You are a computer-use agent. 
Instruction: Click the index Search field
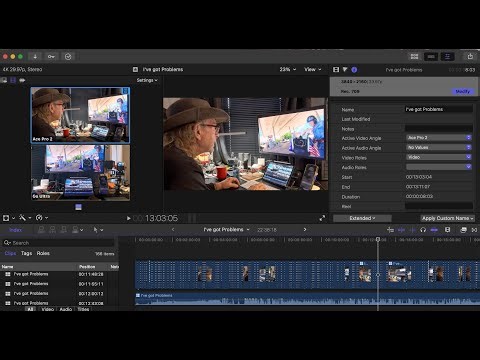click(59, 243)
